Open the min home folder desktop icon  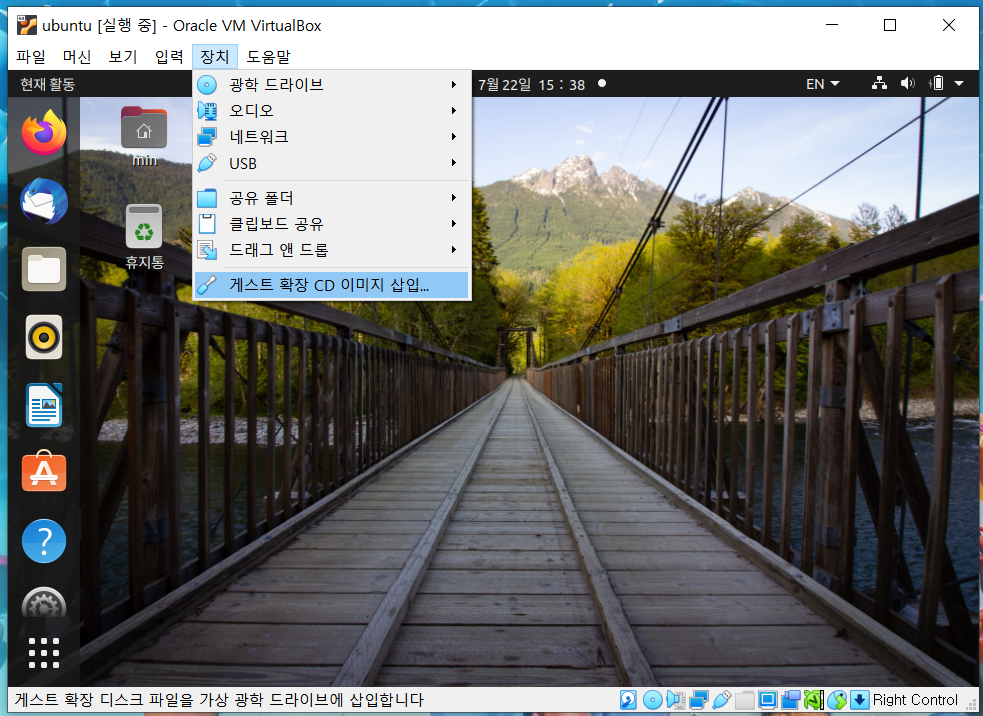tap(144, 137)
